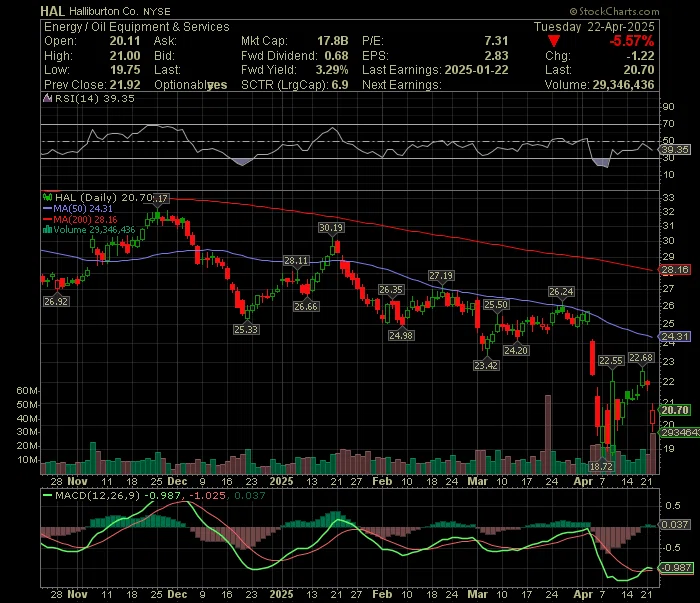The image size is (700, 603).
Task: Click the NYSE exchange label
Action: point(157,12)
